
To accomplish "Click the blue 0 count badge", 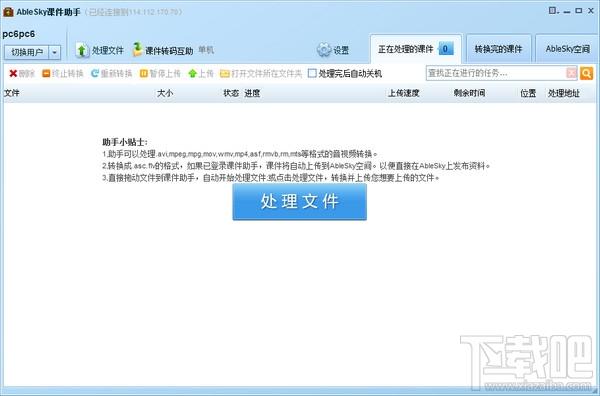I will pyautogui.click(x=445, y=49).
